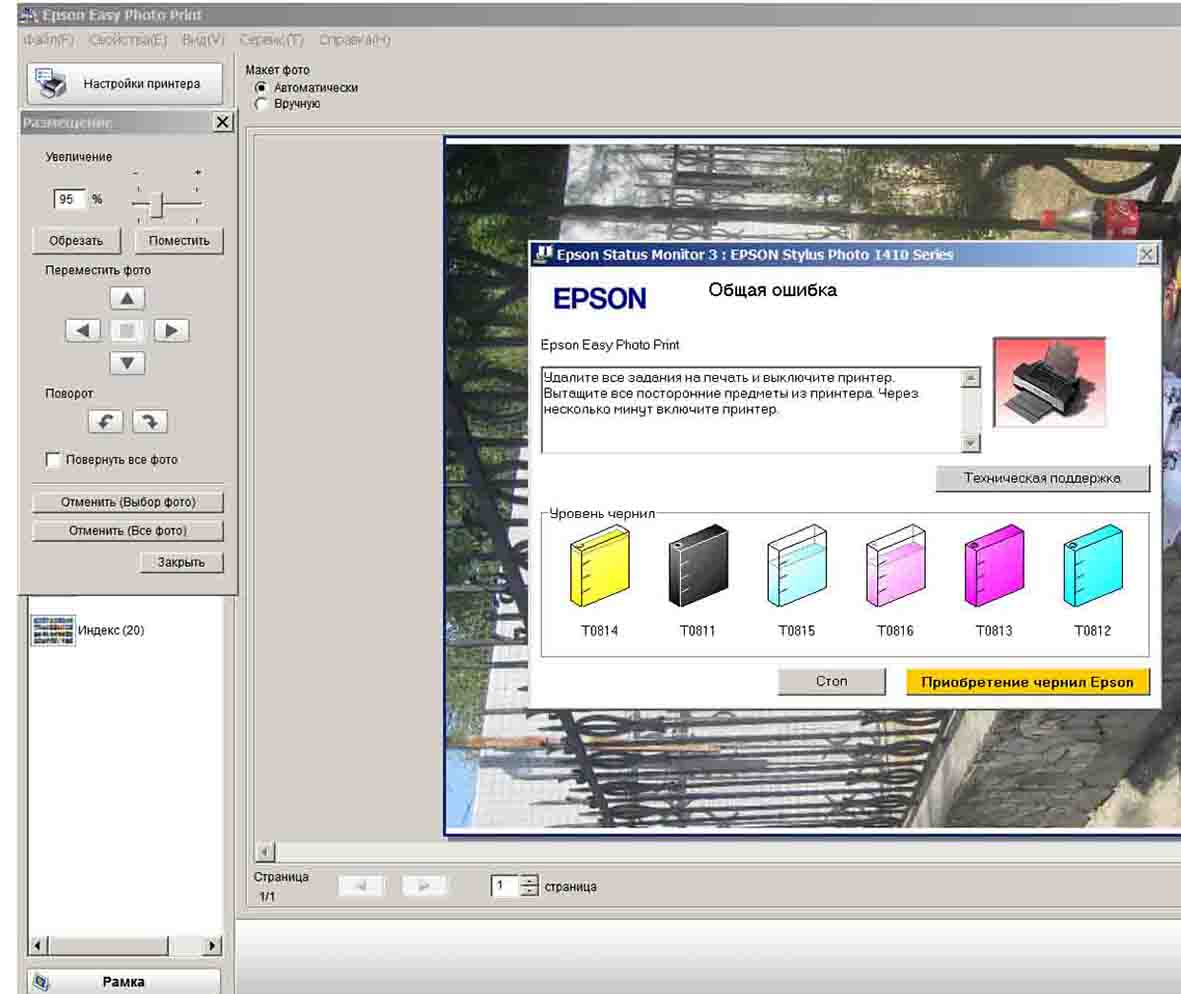Select Вручную layout radio button
This screenshot has height=994, width=1181.
[x=261, y=104]
